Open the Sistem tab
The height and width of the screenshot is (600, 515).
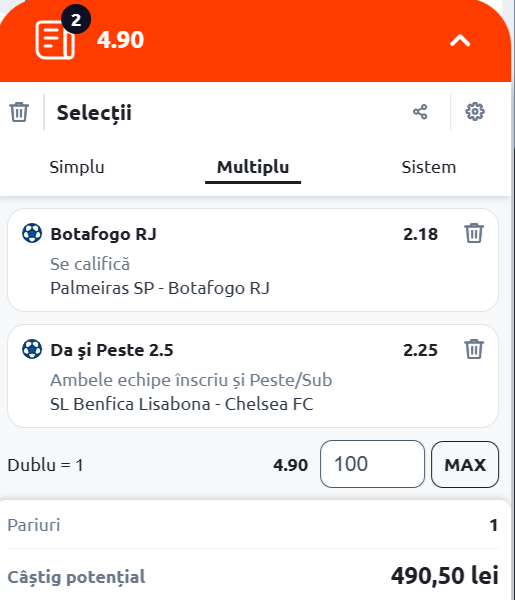(x=429, y=167)
